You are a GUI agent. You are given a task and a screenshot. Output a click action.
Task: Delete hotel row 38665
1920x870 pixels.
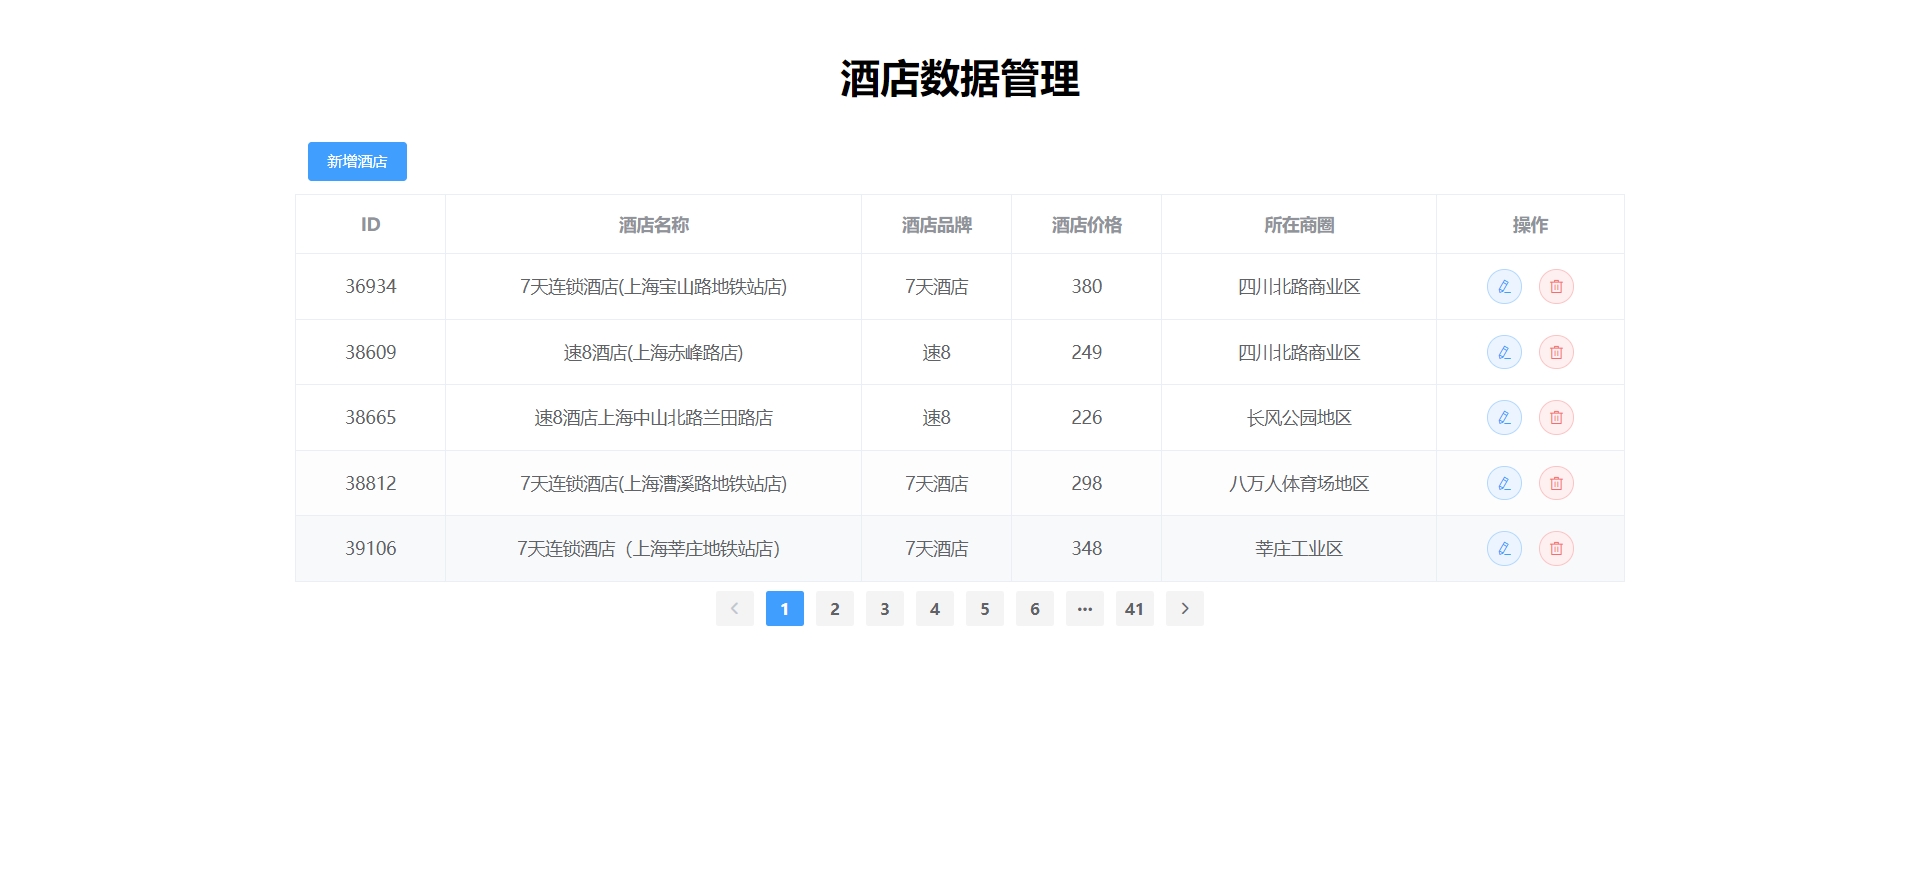coord(1556,418)
